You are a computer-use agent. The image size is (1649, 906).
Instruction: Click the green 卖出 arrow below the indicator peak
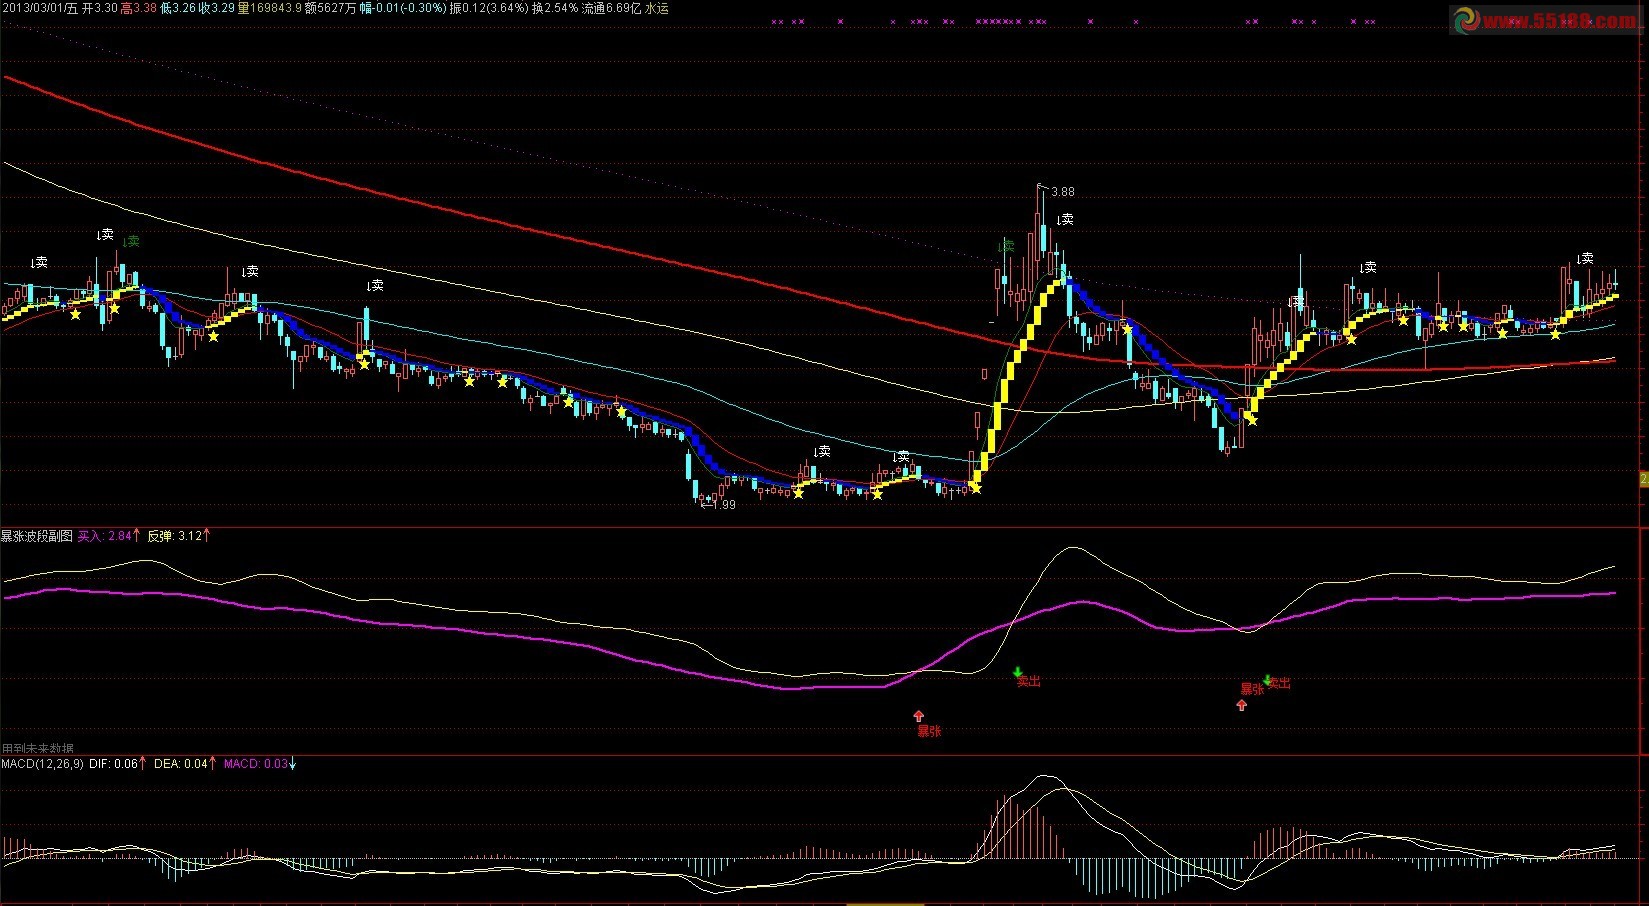(1018, 673)
